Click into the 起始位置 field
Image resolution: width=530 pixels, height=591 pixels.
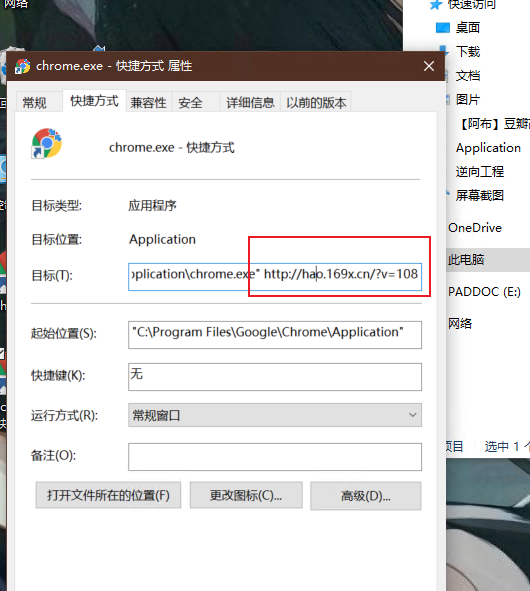[275, 335]
